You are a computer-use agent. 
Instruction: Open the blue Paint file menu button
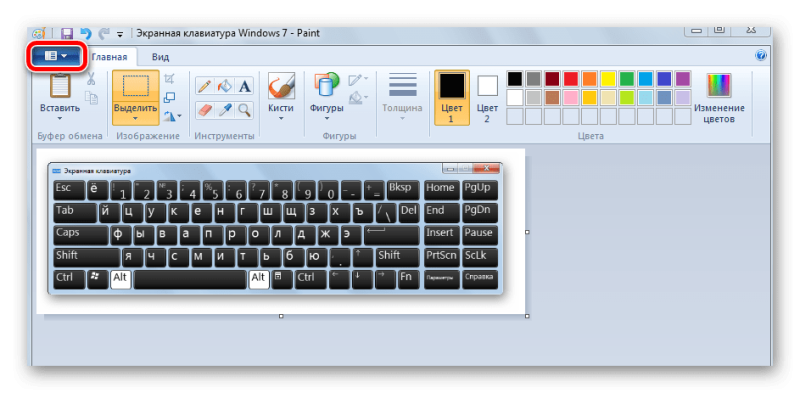56,56
